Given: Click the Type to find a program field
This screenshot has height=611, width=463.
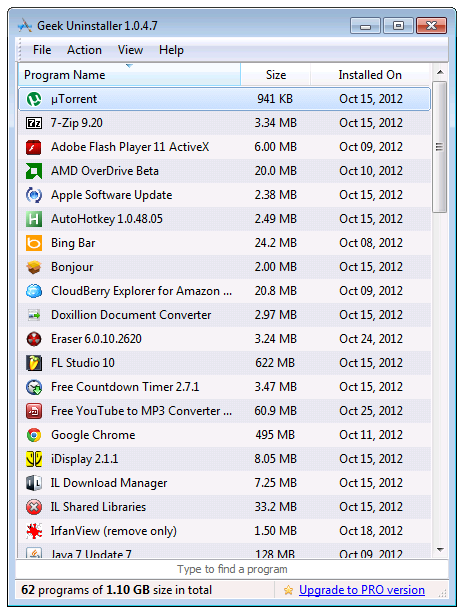Looking at the screenshot, I should tap(232, 569).
